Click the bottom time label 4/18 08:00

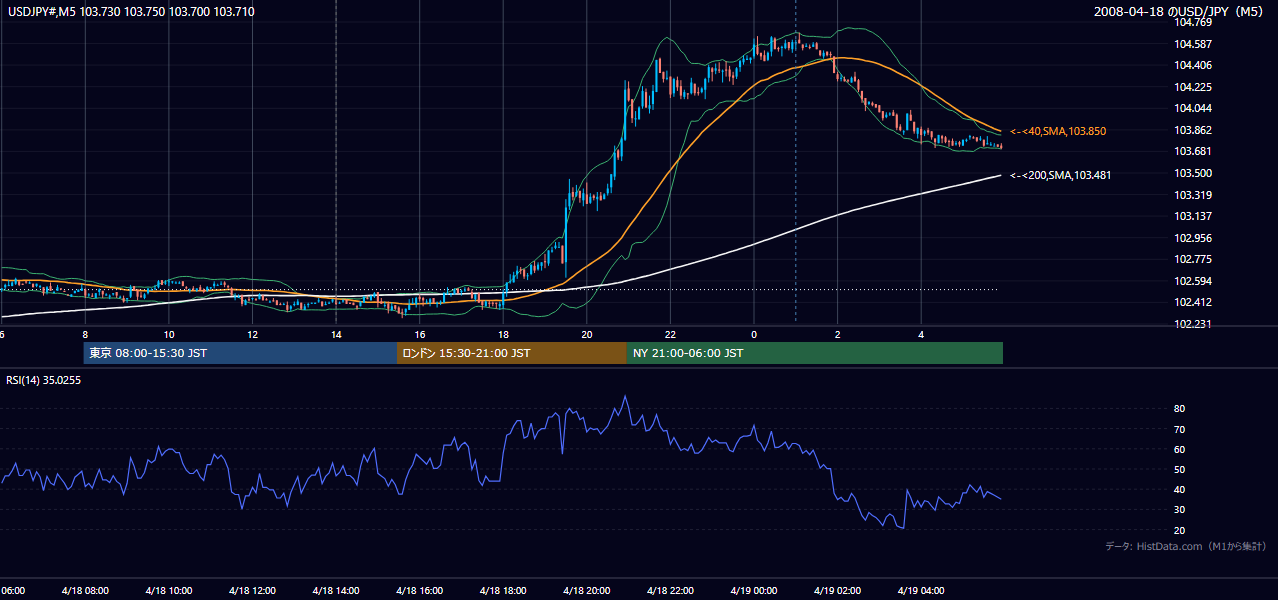[84, 591]
